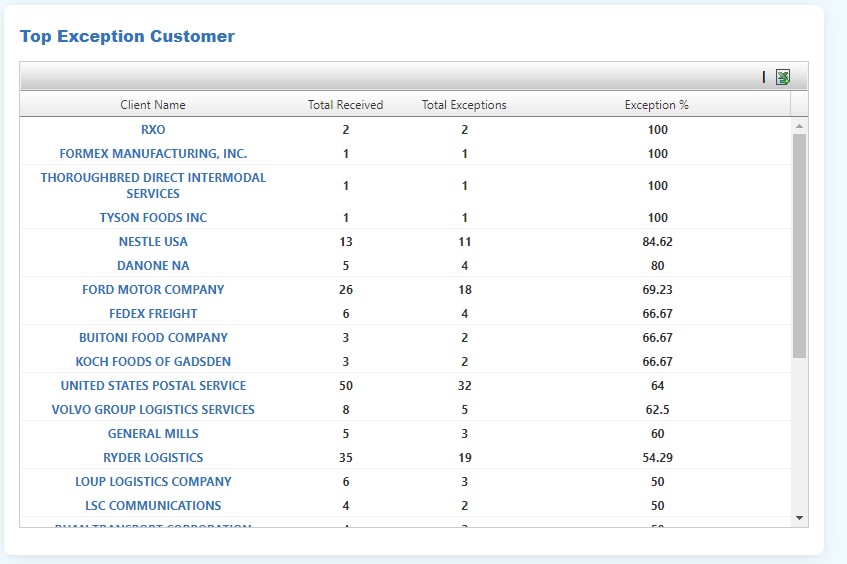Select the Top Exception Customer heading
The height and width of the screenshot is (564, 847).
click(127, 36)
